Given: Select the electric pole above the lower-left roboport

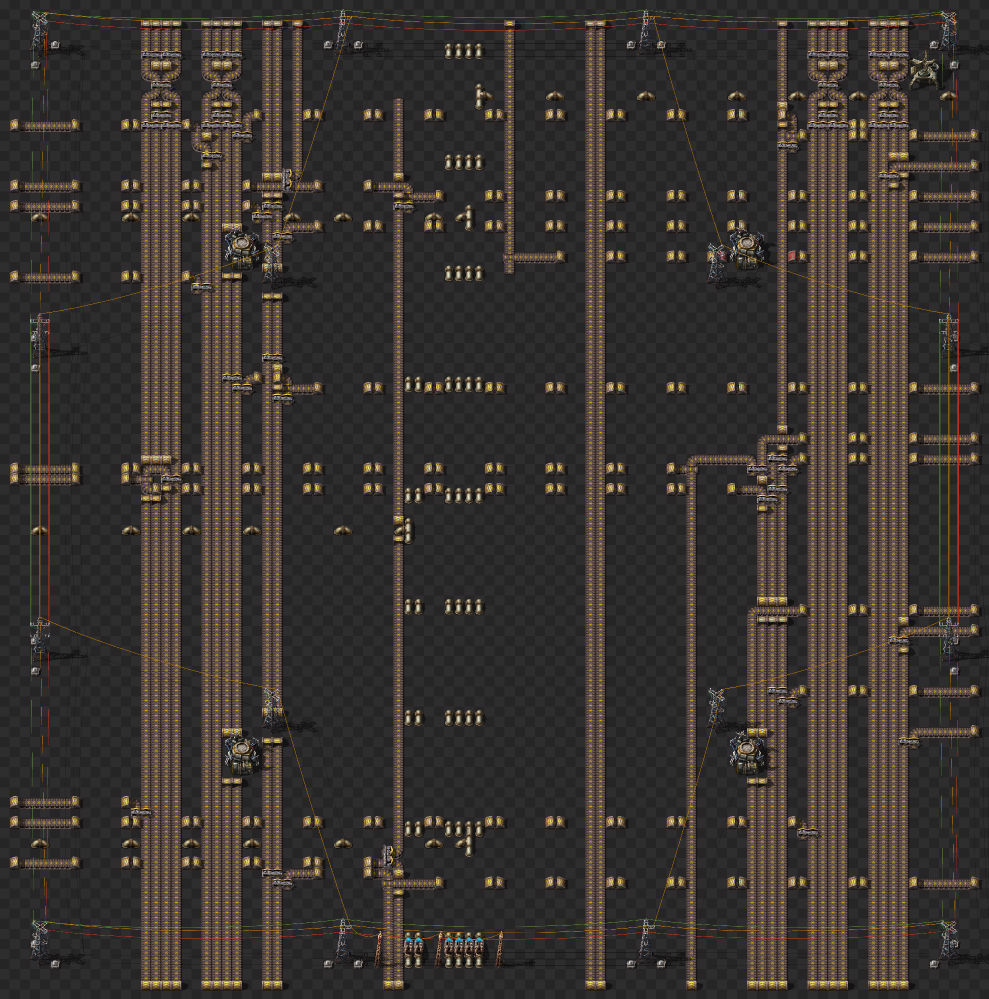Looking at the screenshot, I should pos(273,706).
